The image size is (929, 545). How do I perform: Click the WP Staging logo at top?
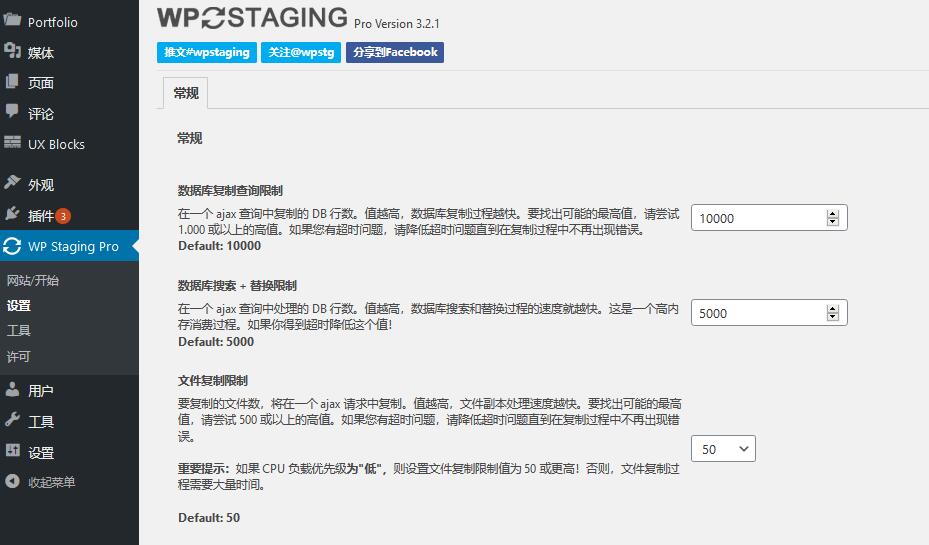[252, 18]
